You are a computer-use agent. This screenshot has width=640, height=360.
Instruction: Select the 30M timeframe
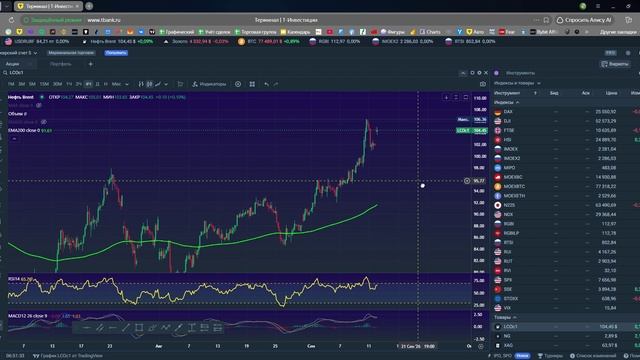click(57, 84)
